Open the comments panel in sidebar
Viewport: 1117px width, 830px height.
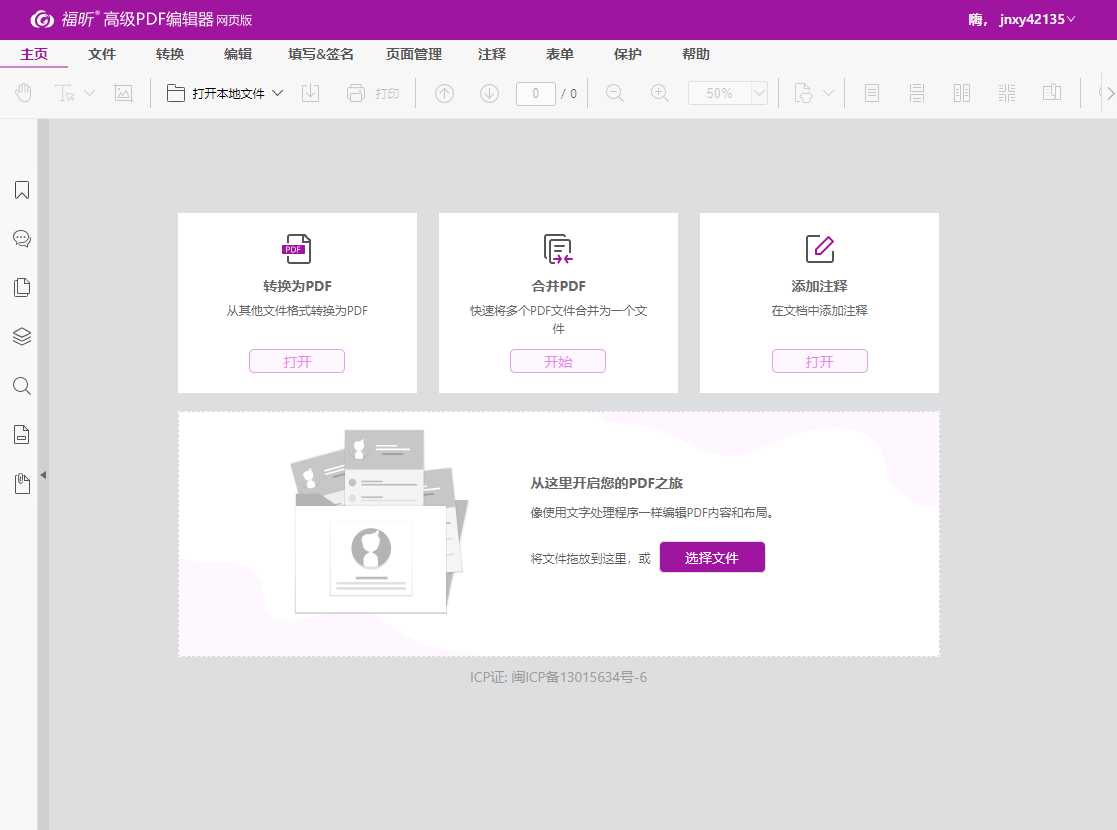[x=21, y=239]
